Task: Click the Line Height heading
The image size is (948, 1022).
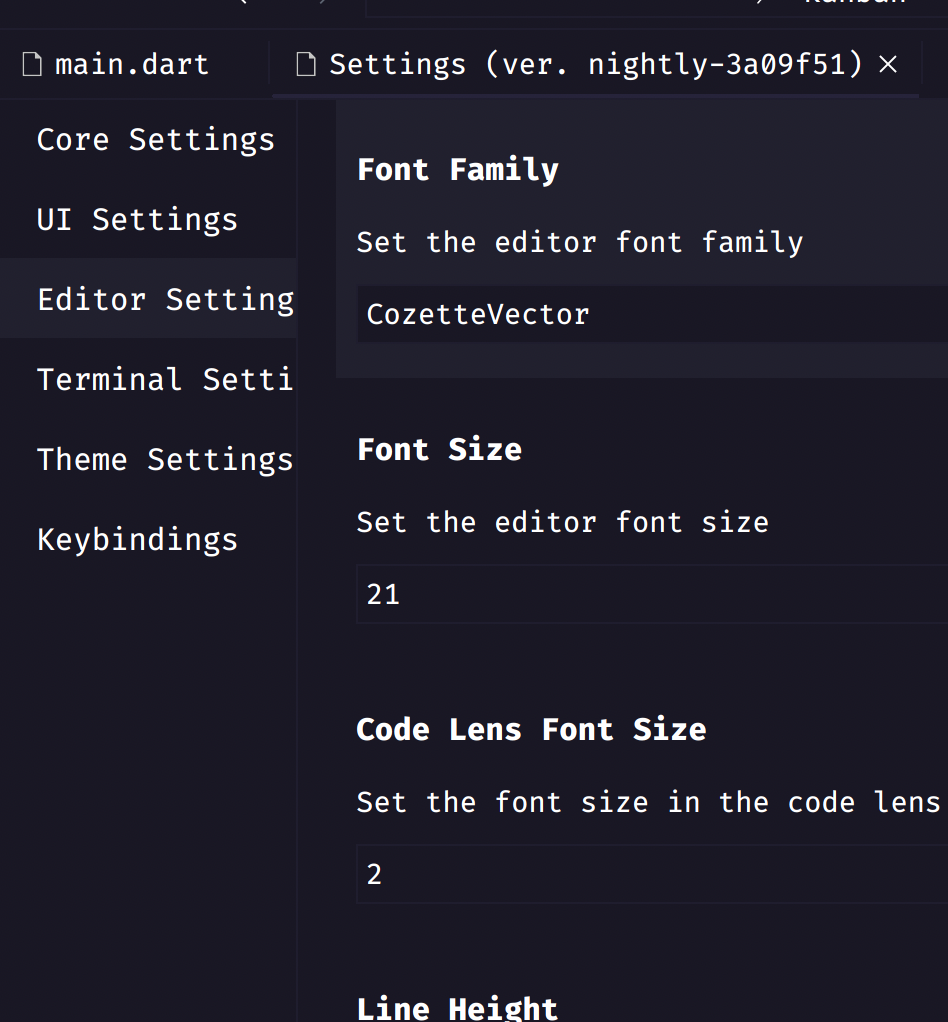Action: coord(457,1007)
